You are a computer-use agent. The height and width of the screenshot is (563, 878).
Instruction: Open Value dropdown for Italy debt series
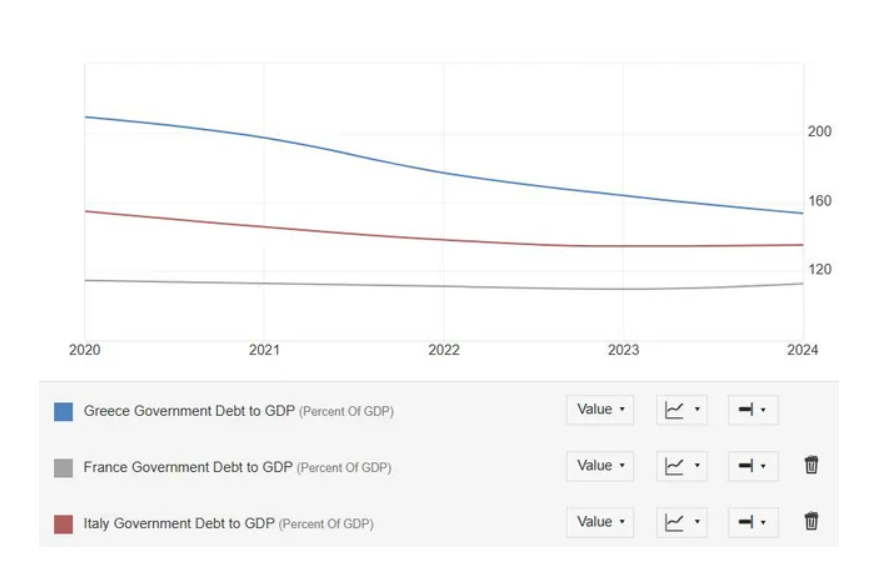pos(600,521)
